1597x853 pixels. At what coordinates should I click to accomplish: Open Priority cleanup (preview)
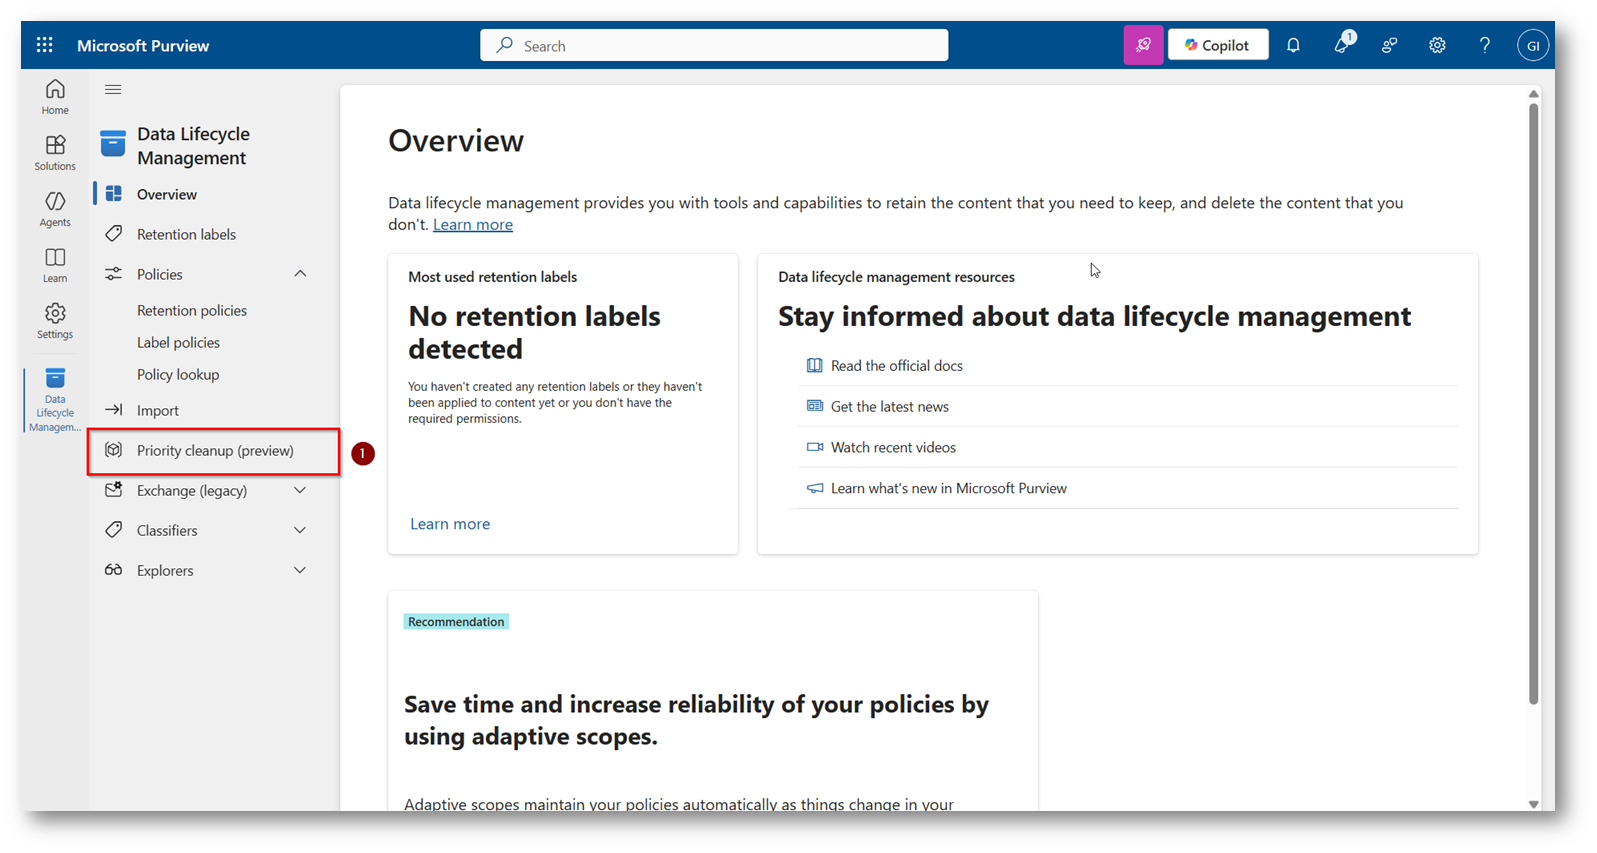point(214,452)
